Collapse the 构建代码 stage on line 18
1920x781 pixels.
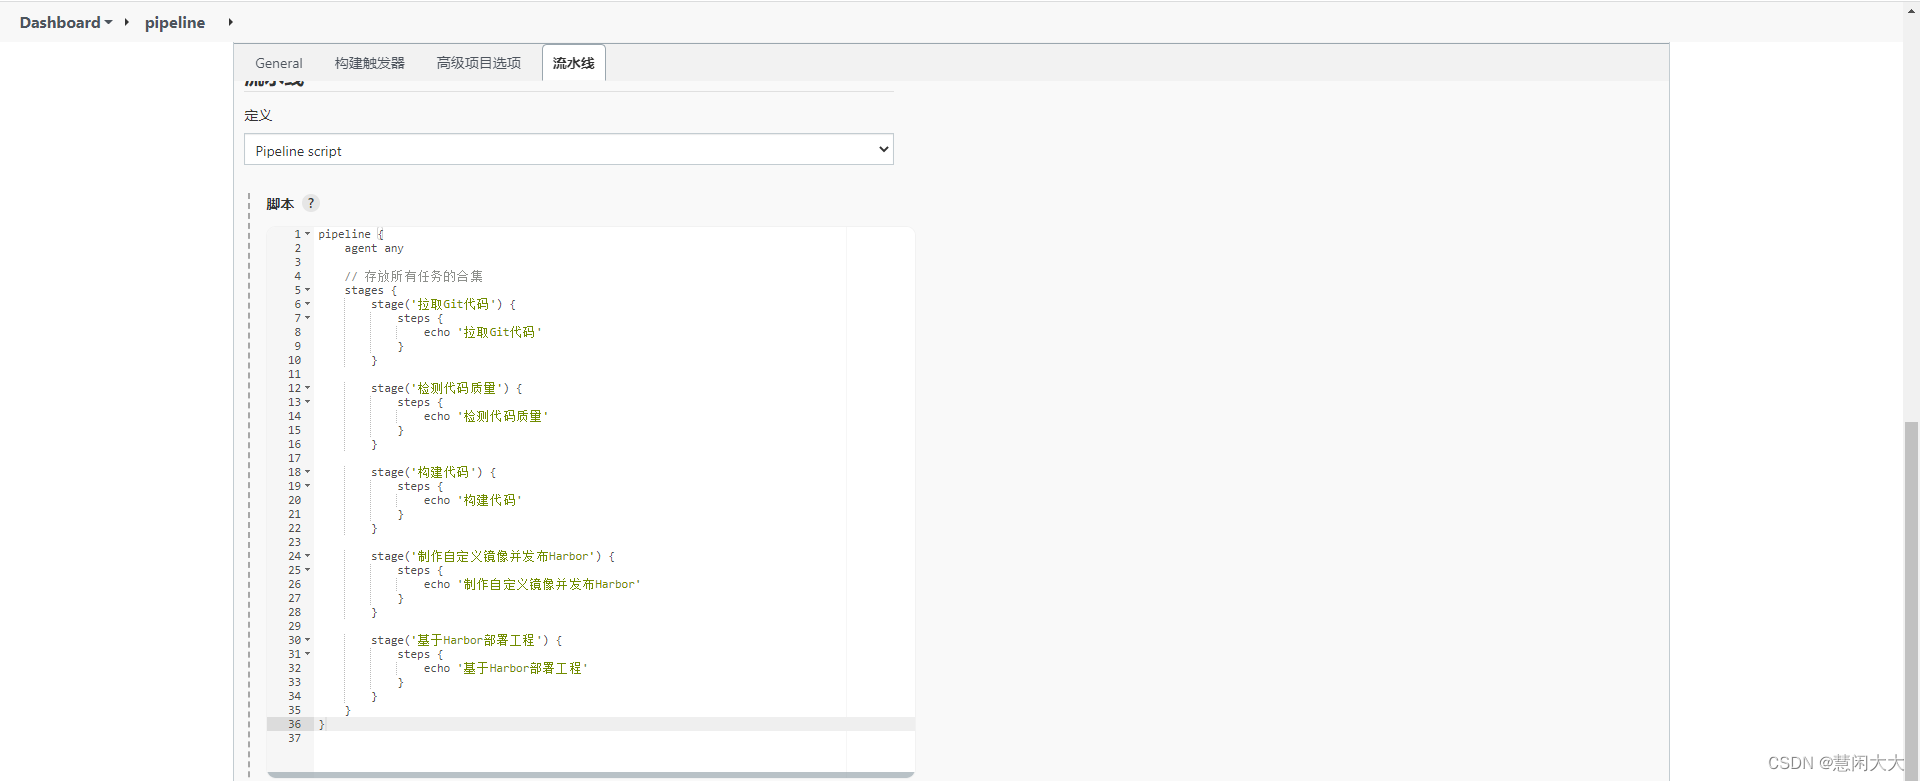[x=308, y=472]
